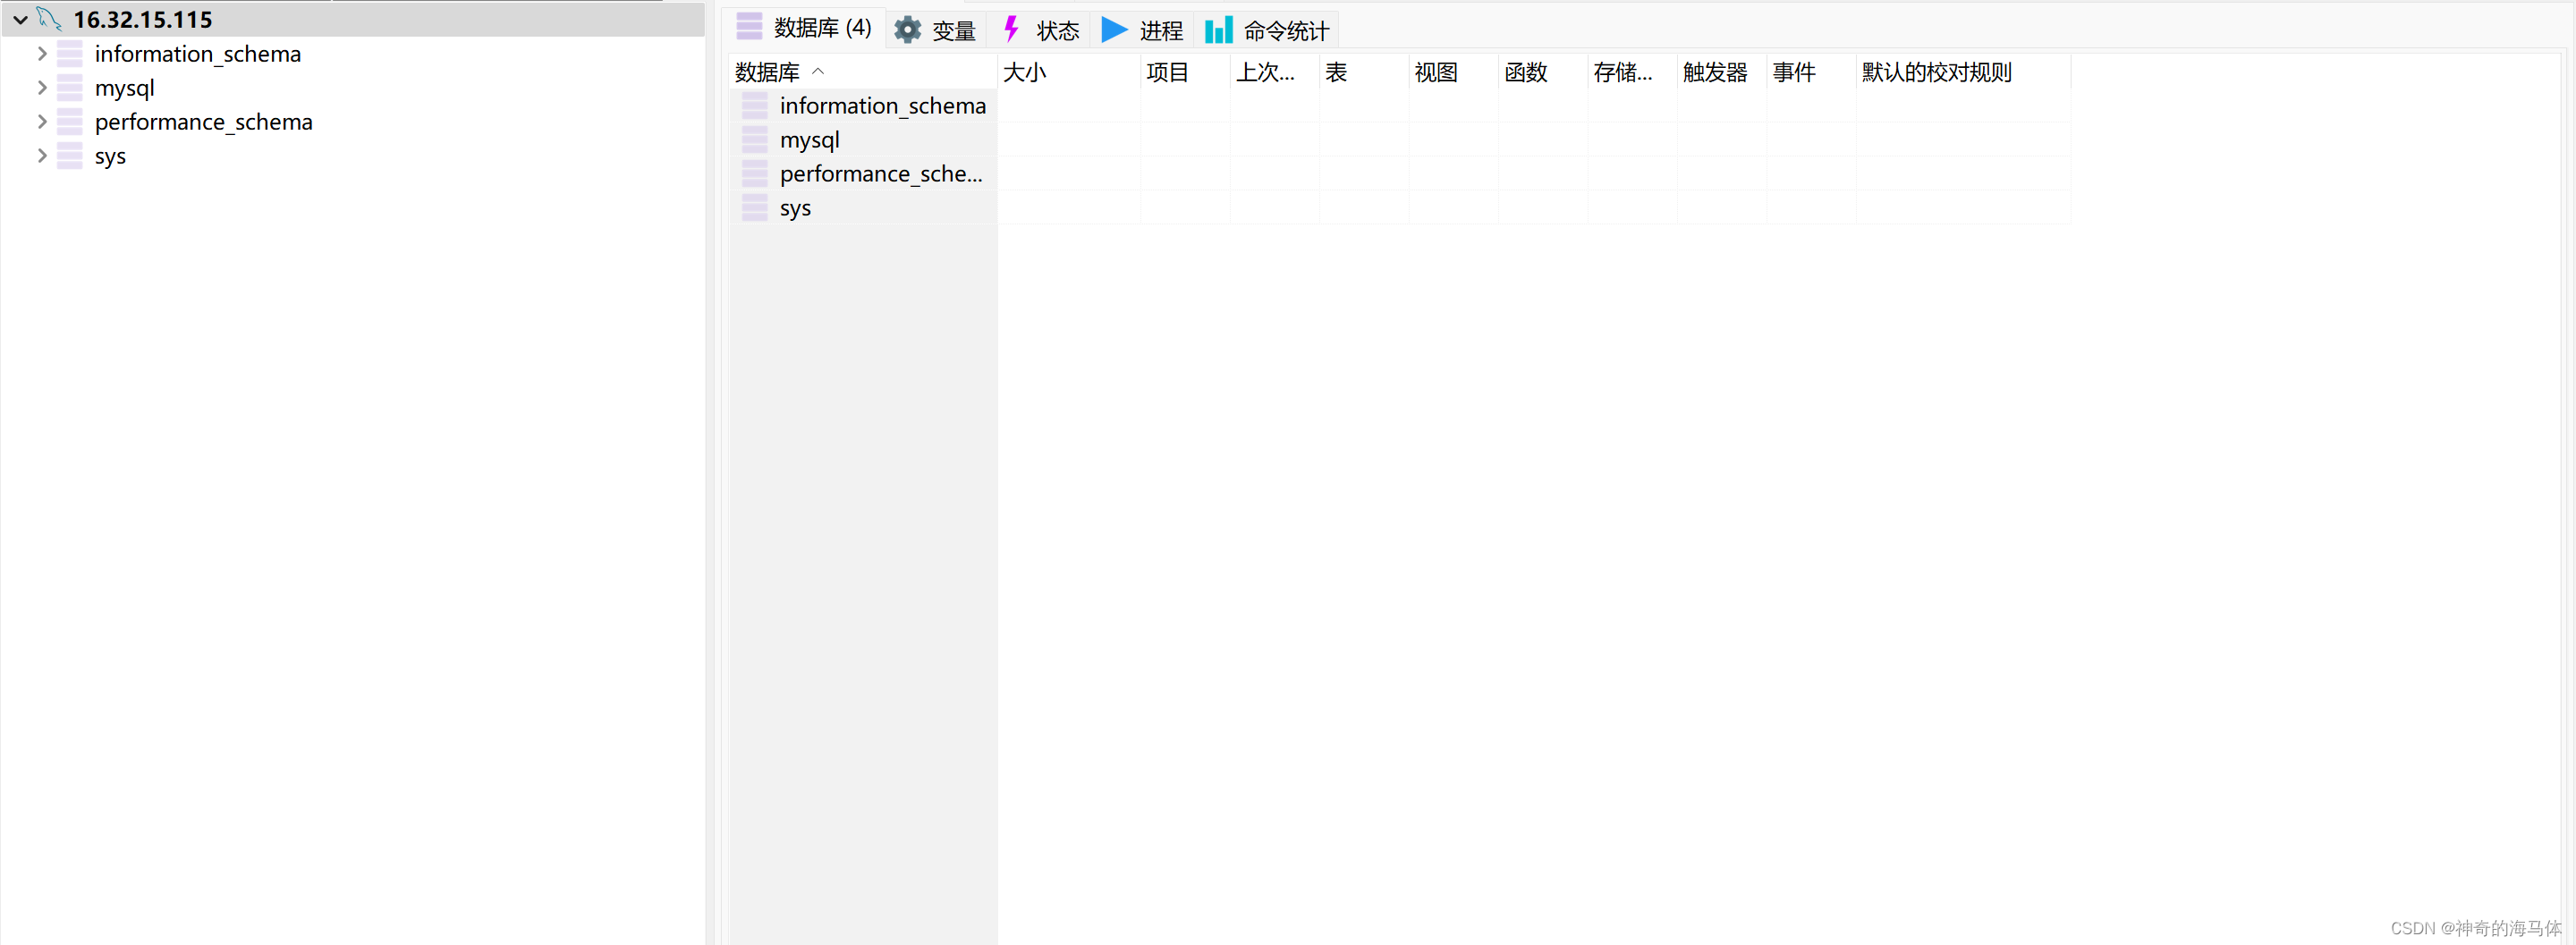Expand the mysql database tree node
This screenshot has height=945, width=2576.
[x=42, y=88]
